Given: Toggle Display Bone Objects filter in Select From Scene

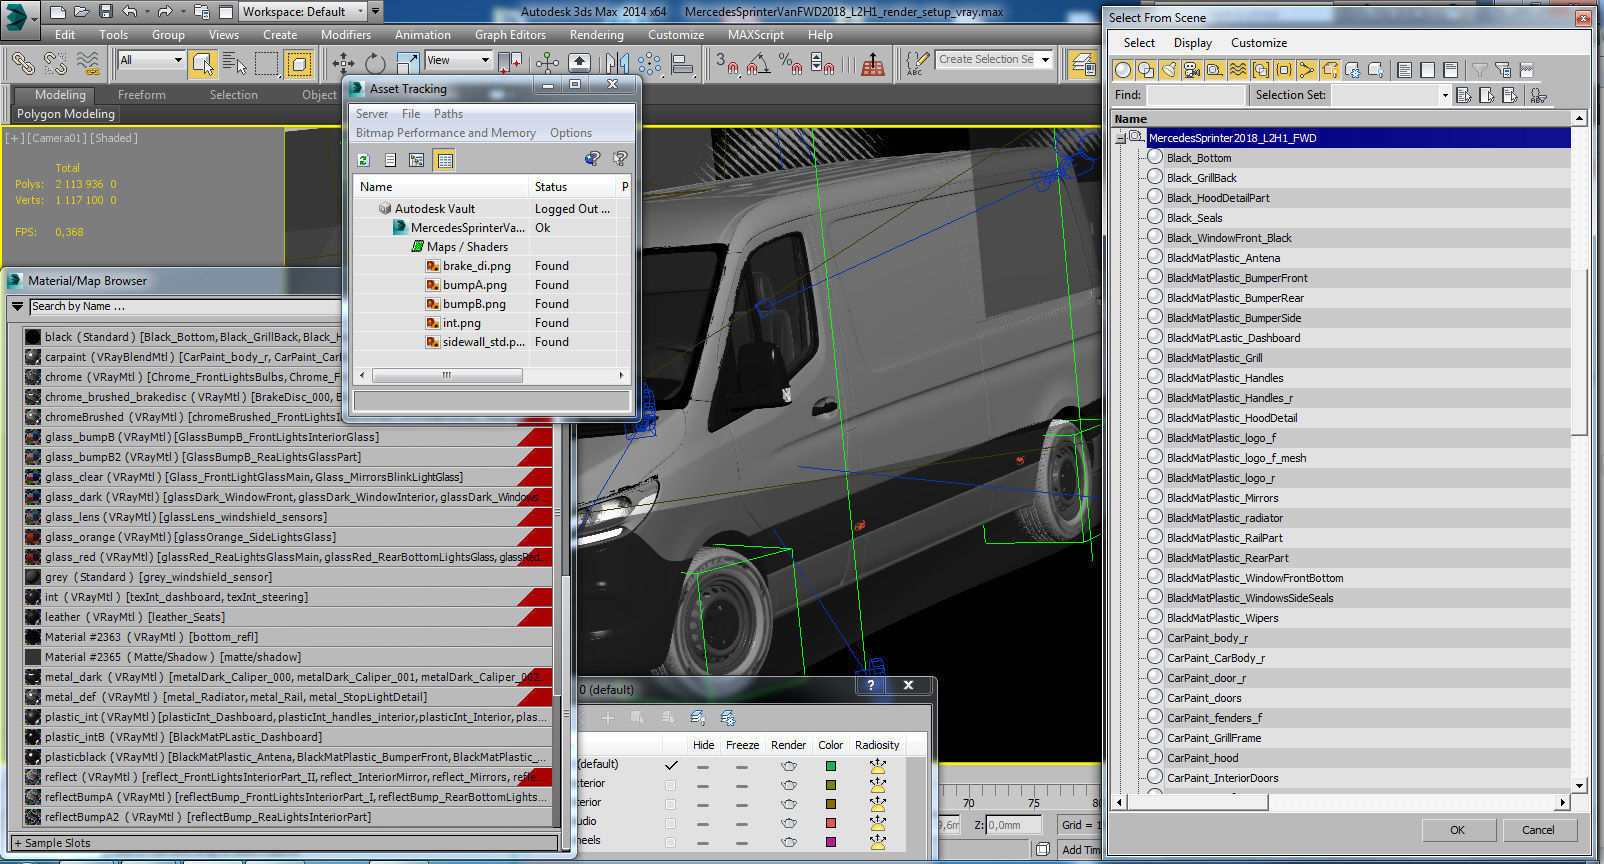Looking at the screenshot, I should point(1307,69).
